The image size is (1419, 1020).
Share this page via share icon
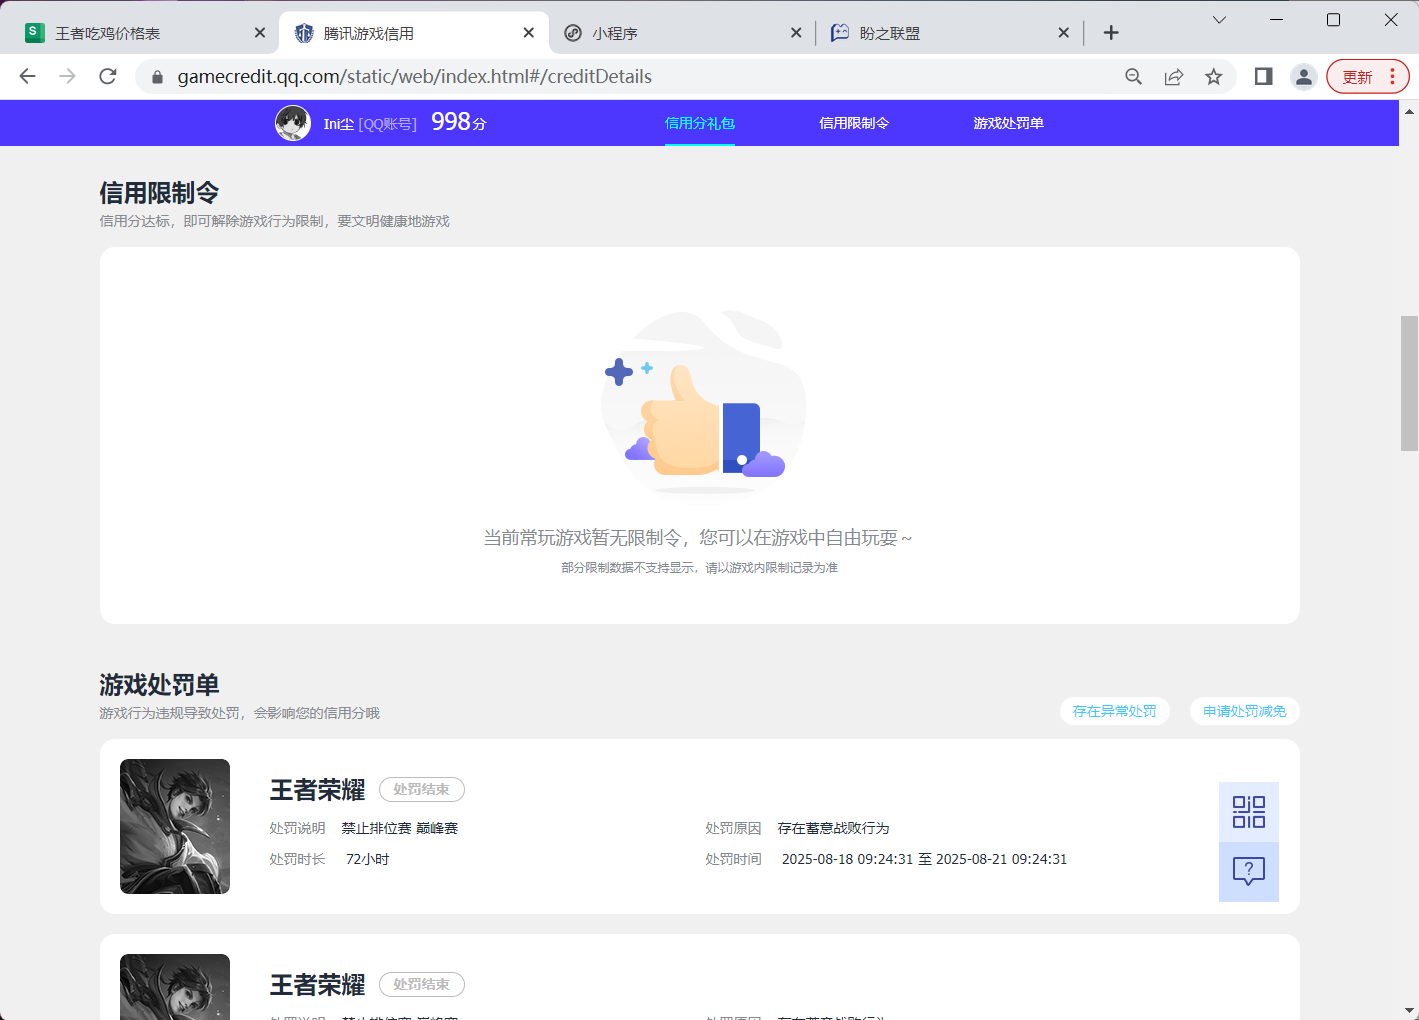[1174, 77]
